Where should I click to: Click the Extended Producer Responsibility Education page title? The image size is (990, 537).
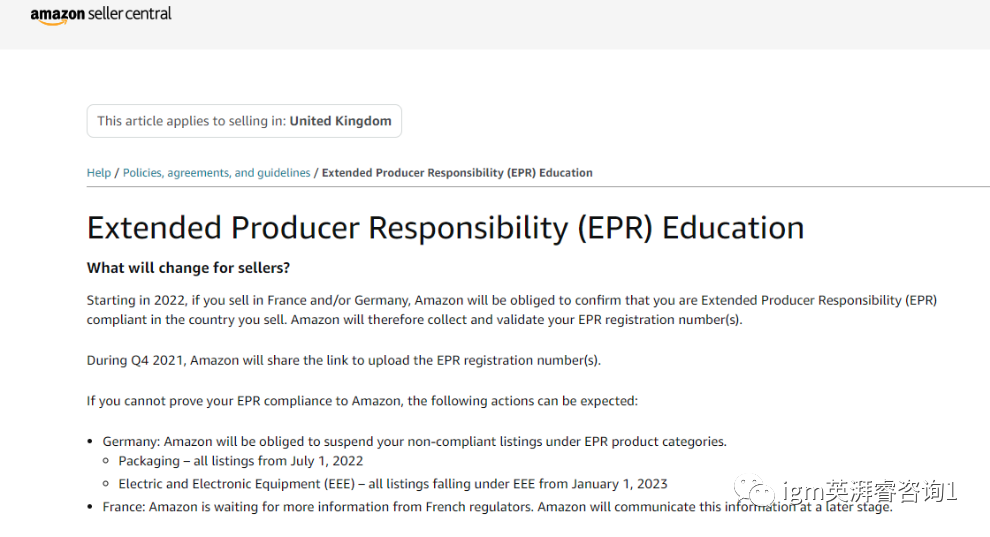[445, 228]
